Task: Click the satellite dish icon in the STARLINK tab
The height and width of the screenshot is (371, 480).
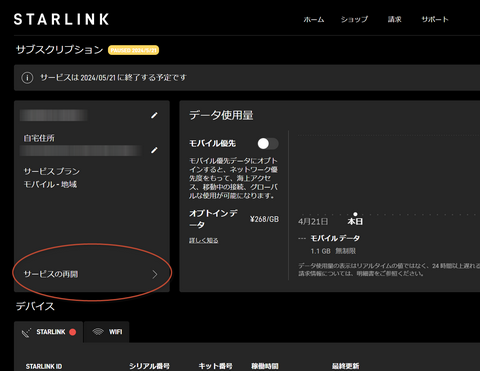Action: tap(26, 332)
